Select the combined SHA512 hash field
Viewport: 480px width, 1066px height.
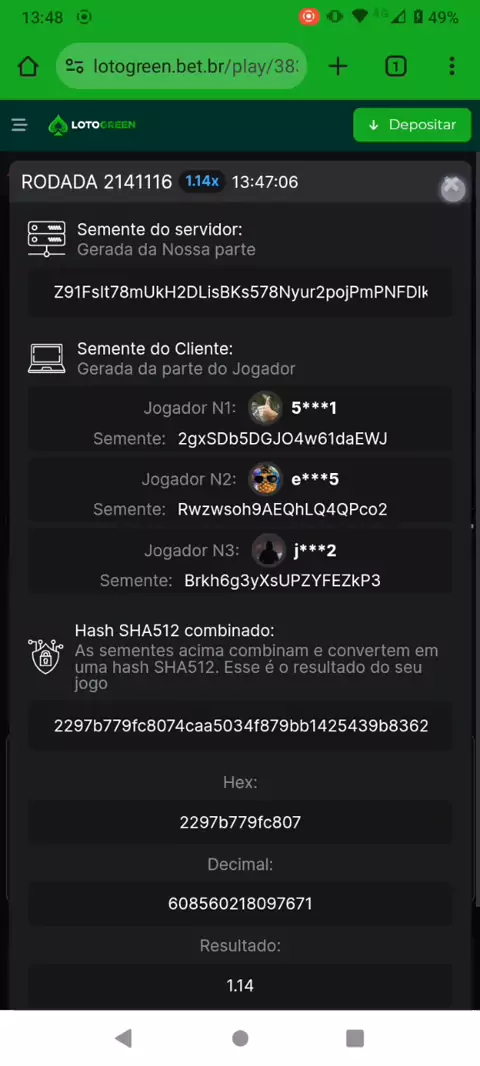[240, 726]
